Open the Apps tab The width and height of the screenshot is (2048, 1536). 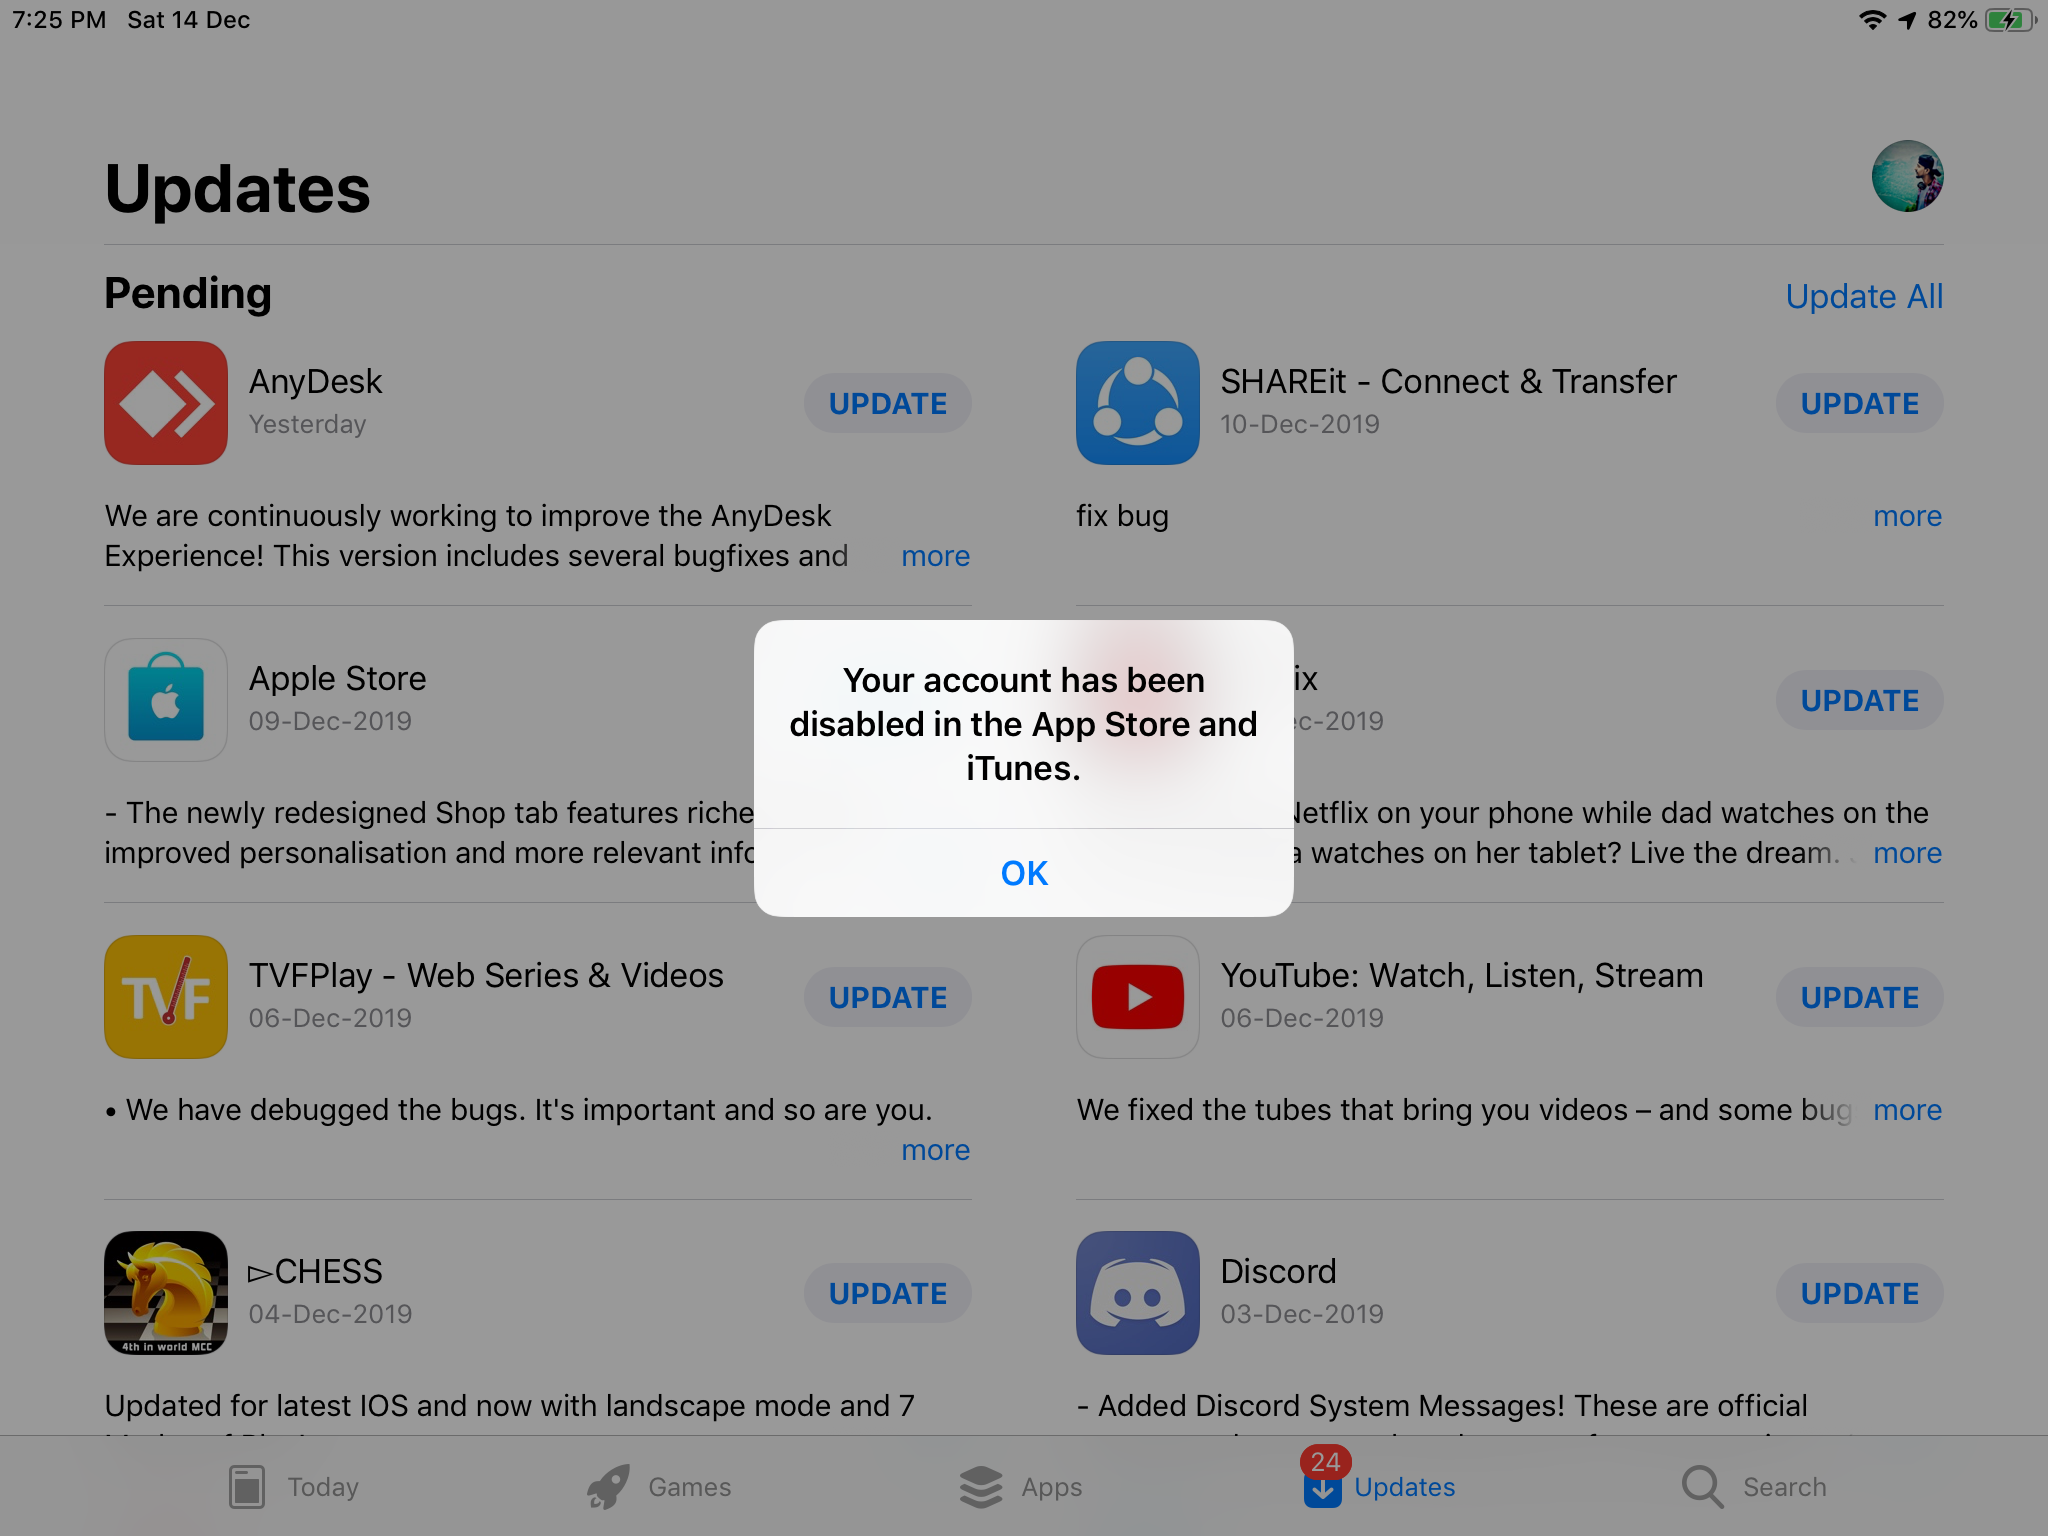[1022, 1487]
